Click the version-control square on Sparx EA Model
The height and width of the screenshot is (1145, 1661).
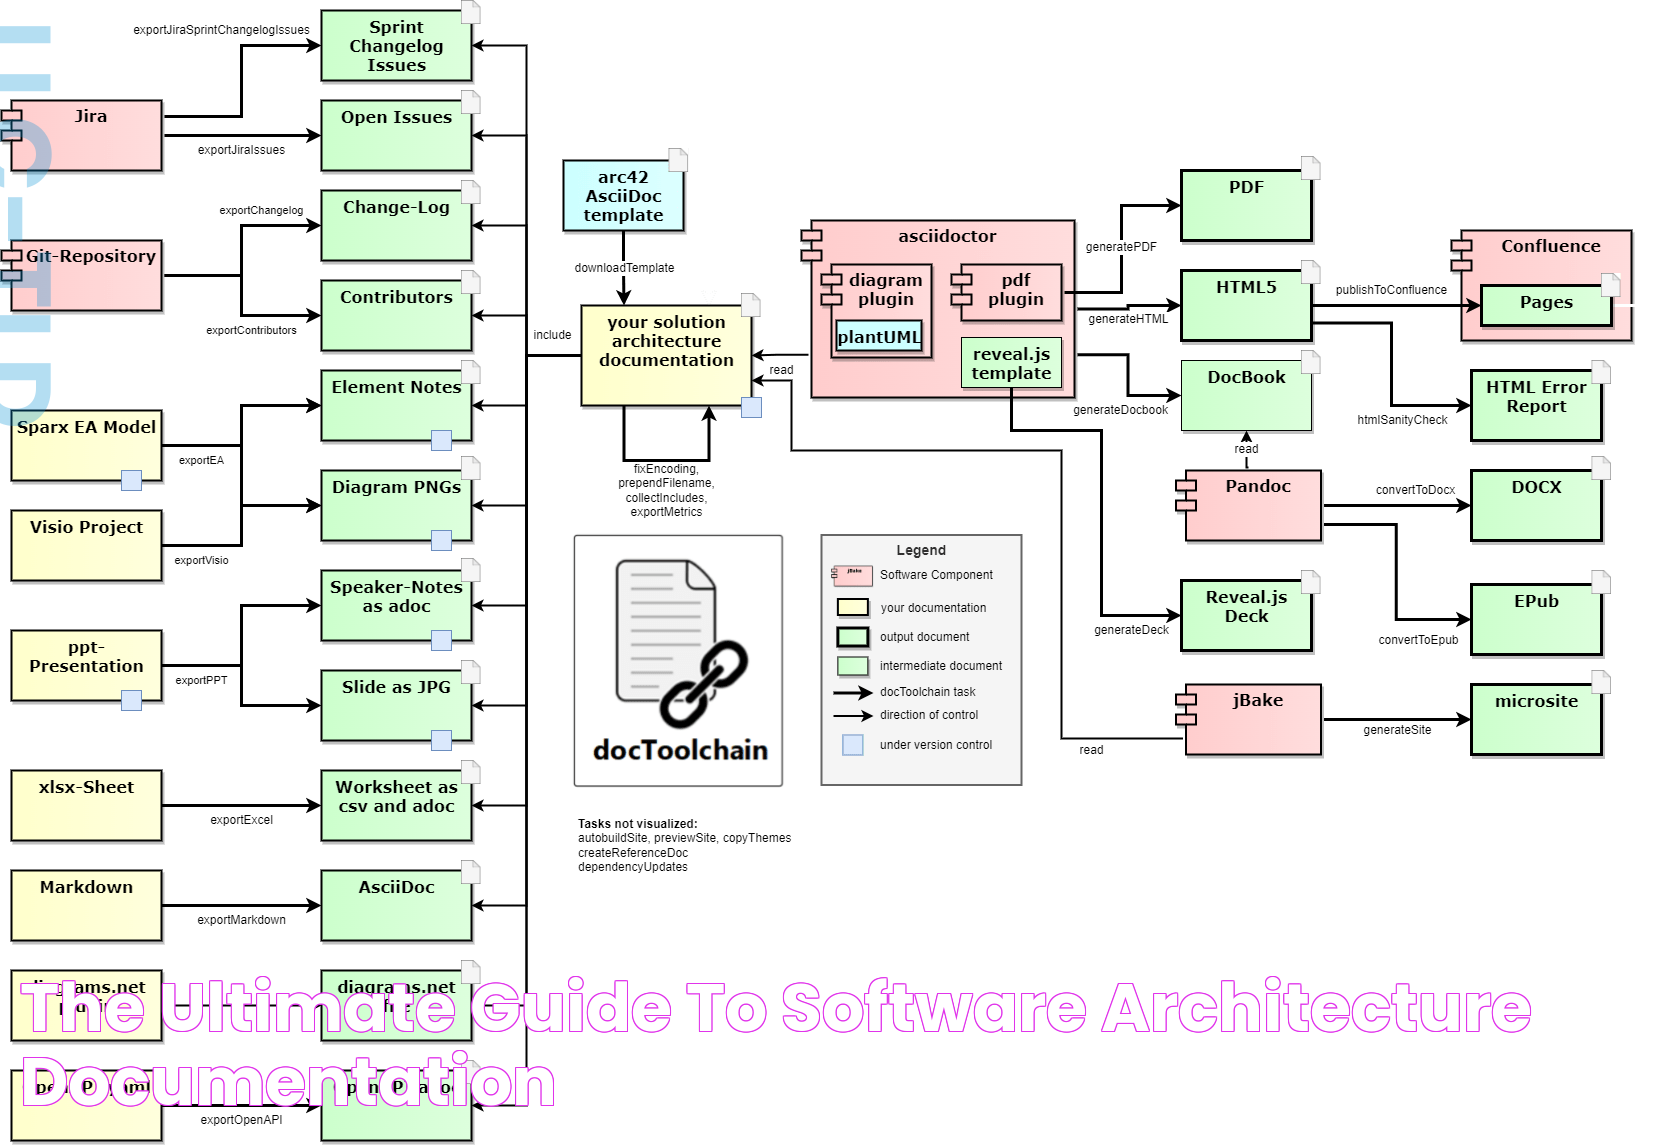[131, 480]
